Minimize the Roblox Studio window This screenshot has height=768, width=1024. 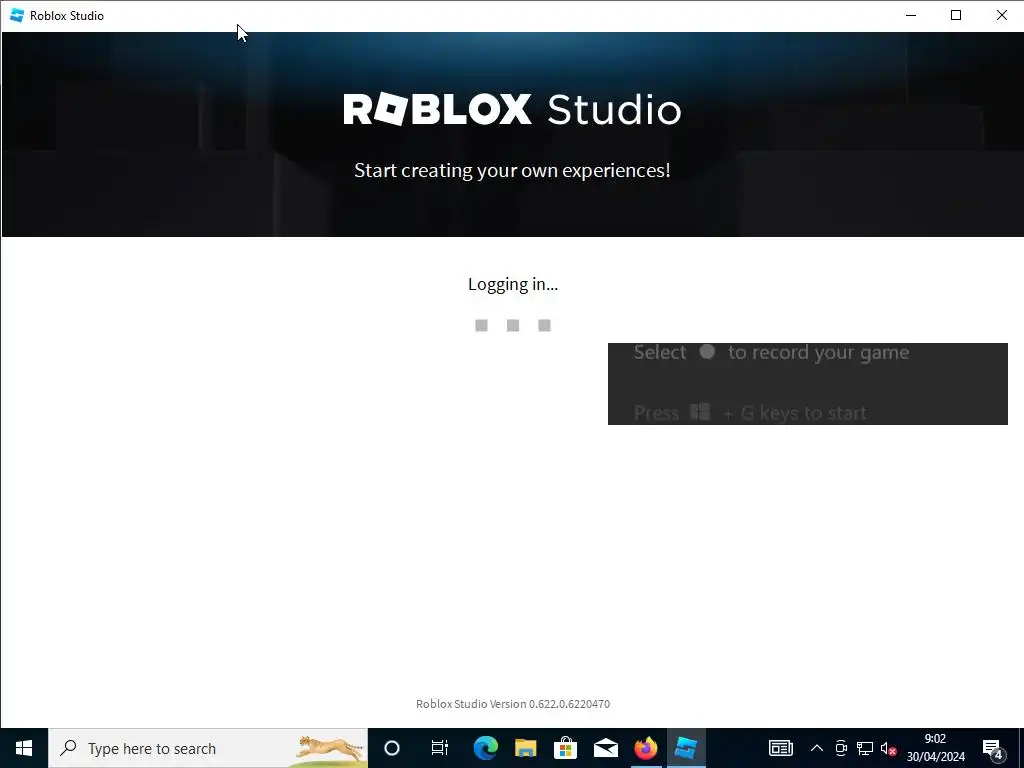click(x=911, y=15)
